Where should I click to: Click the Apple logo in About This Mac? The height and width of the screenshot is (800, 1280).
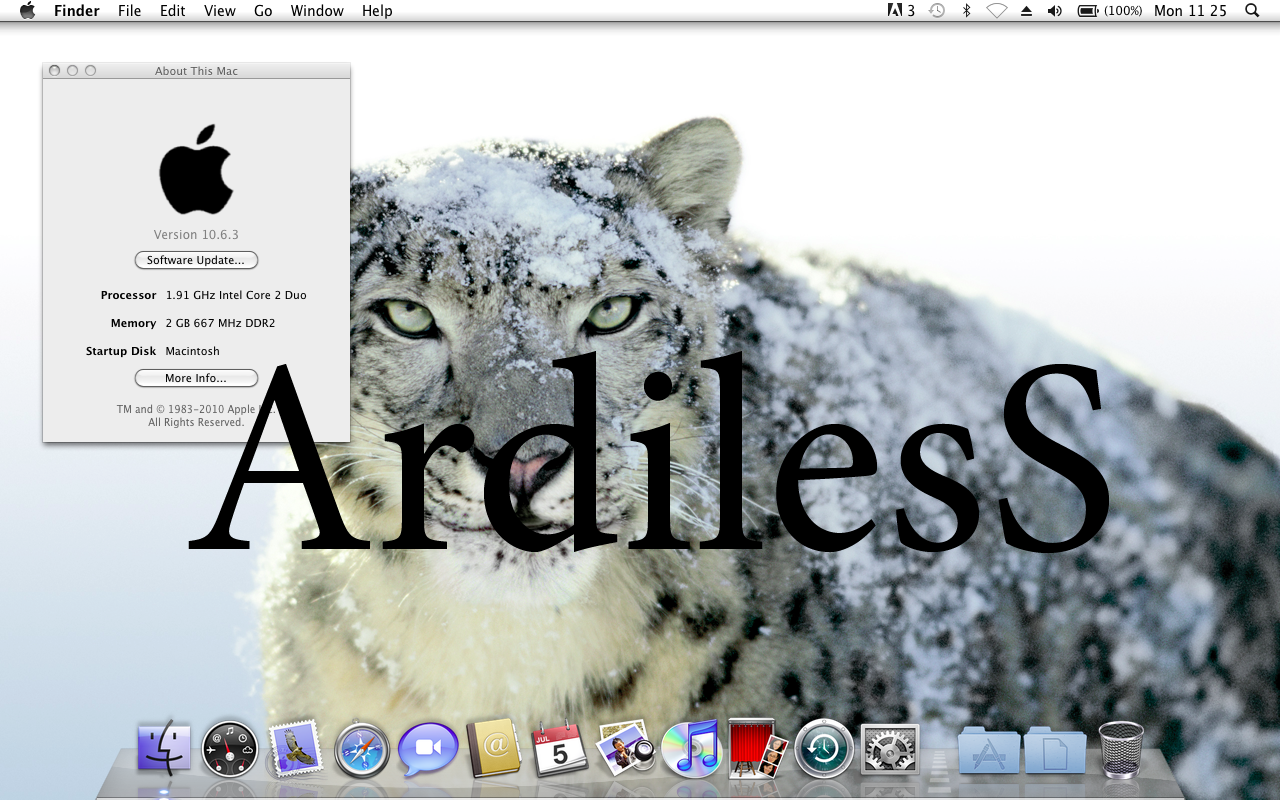click(196, 169)
